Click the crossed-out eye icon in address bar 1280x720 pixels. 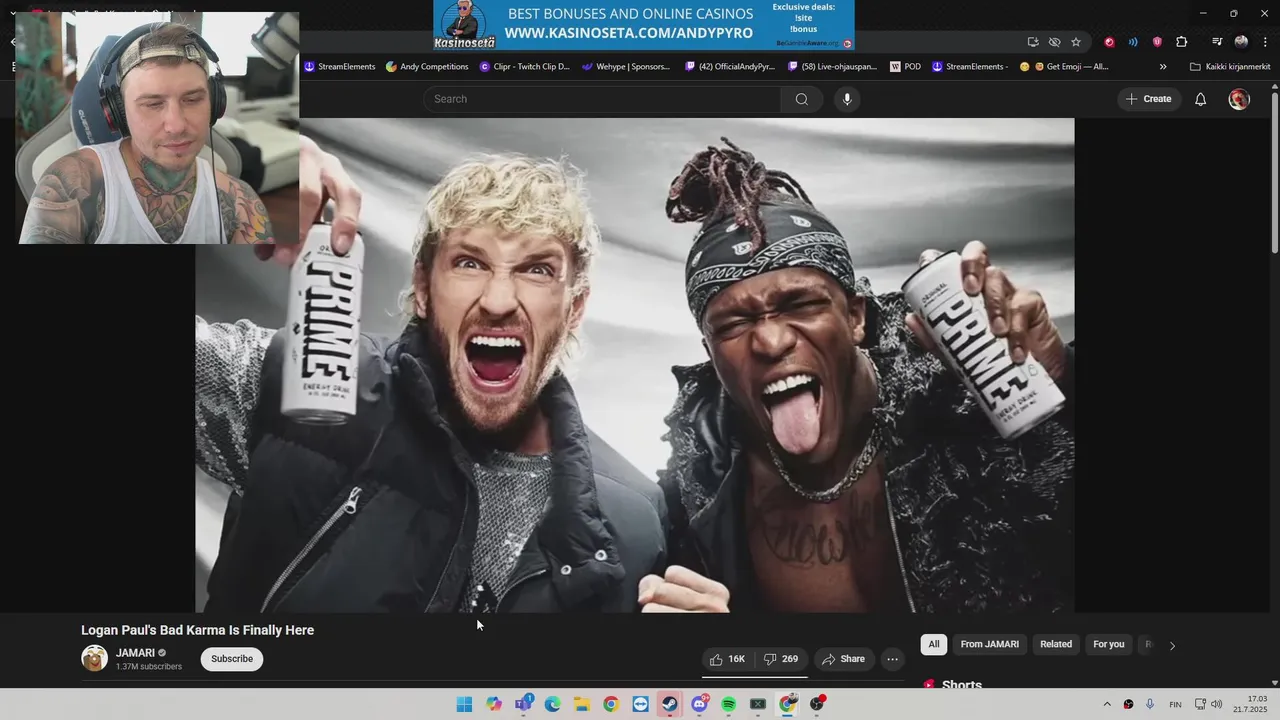[x=1054, y=42]
